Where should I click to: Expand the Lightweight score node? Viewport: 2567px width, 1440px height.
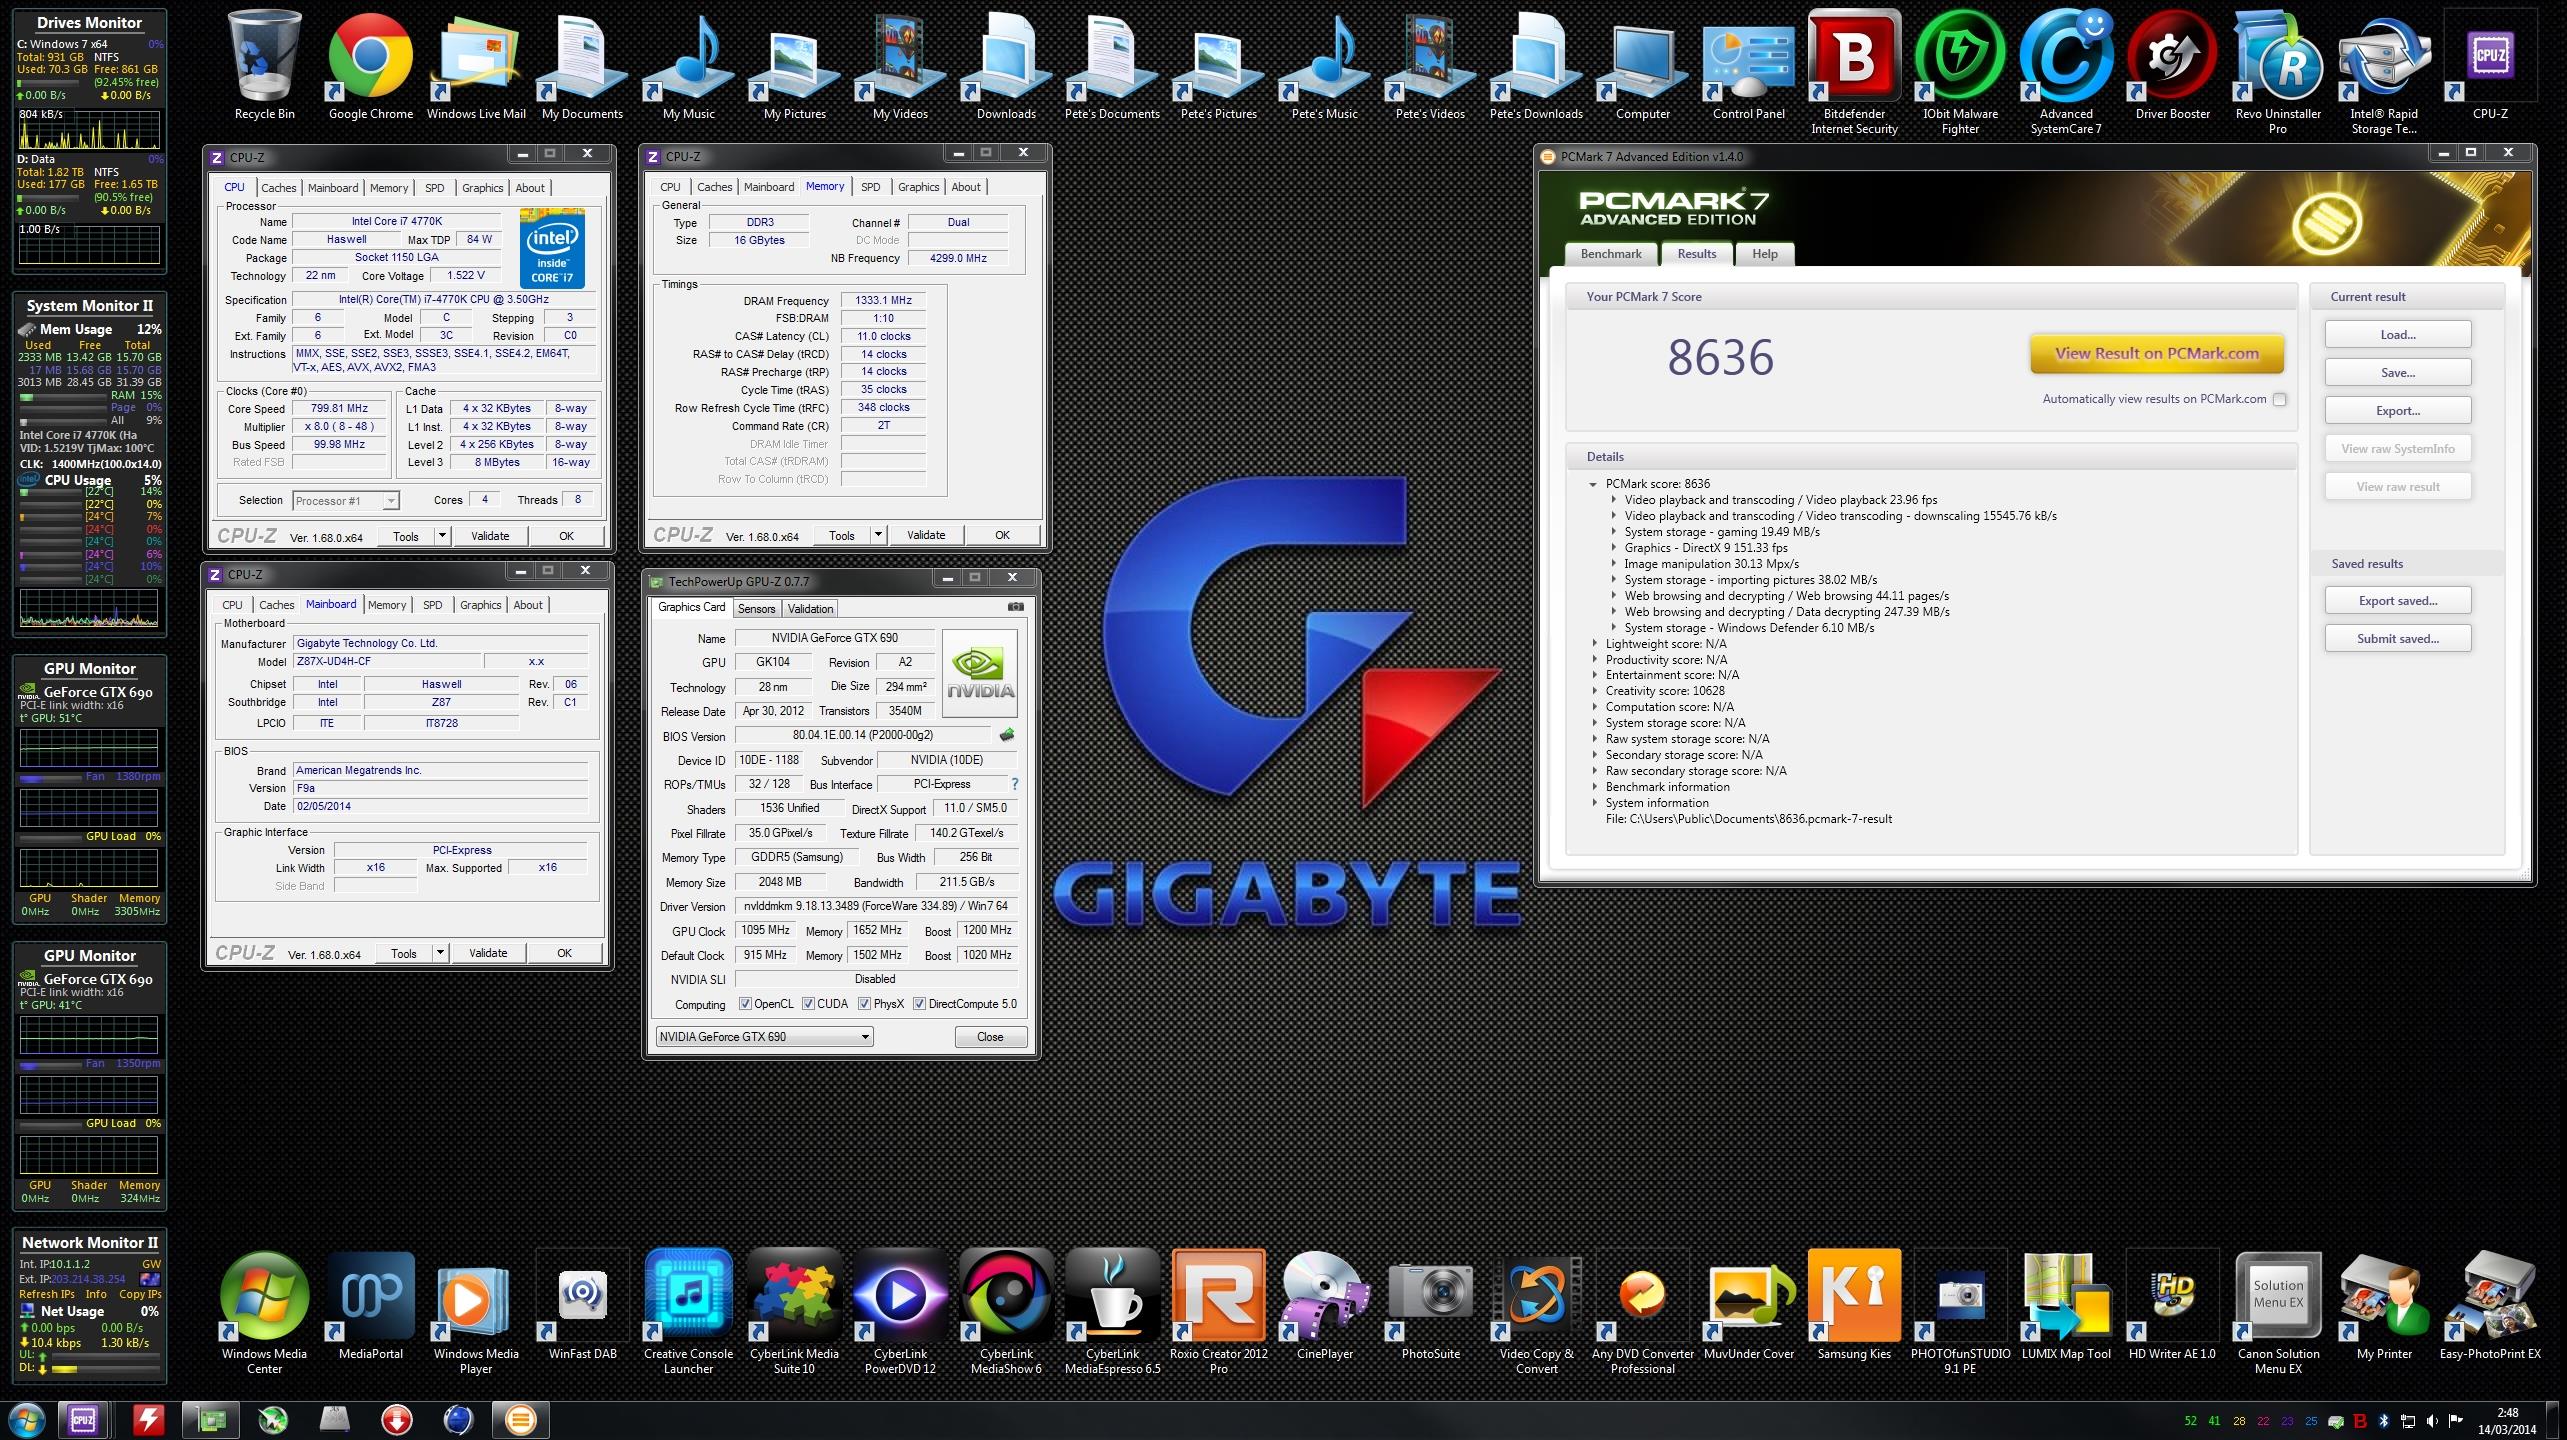(1594, 644)
